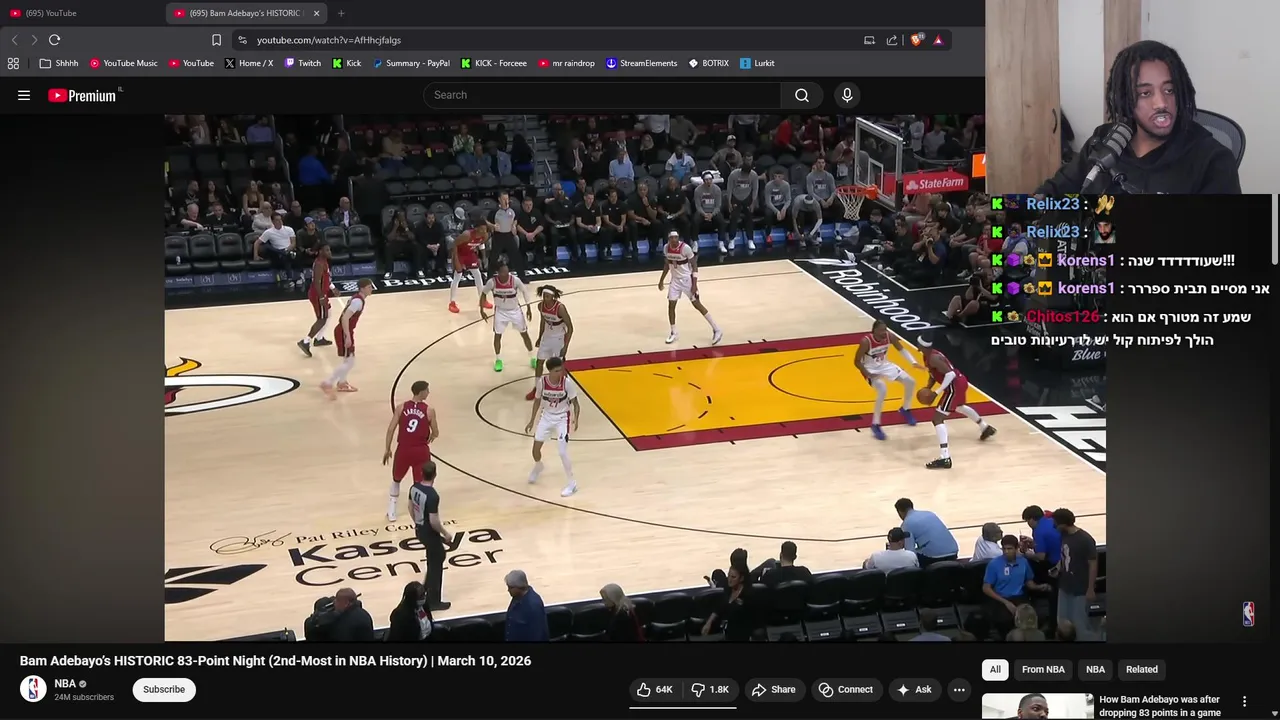Image resolution: width=1280 pixels, height=720 pixels.
Task: Open the YouTube guide hamburger menu
Action: tap(24, 95)
